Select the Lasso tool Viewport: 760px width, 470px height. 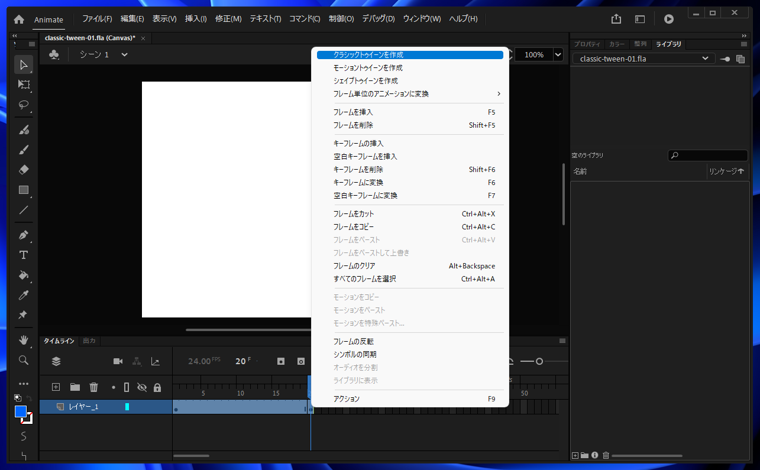pyautogui.click(x=24, y=105)
